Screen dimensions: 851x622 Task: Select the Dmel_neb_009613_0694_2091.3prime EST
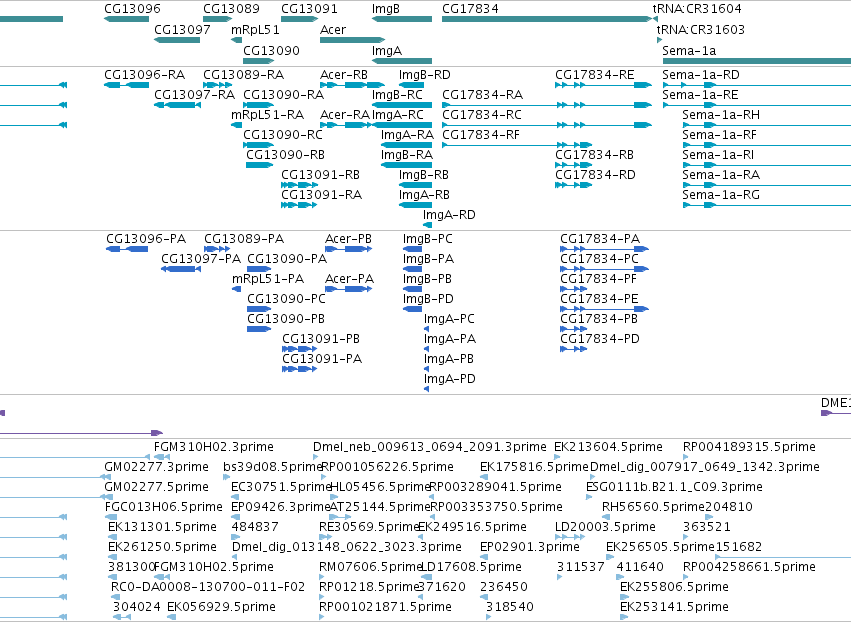pyautogui.click(x=429, y=447)
